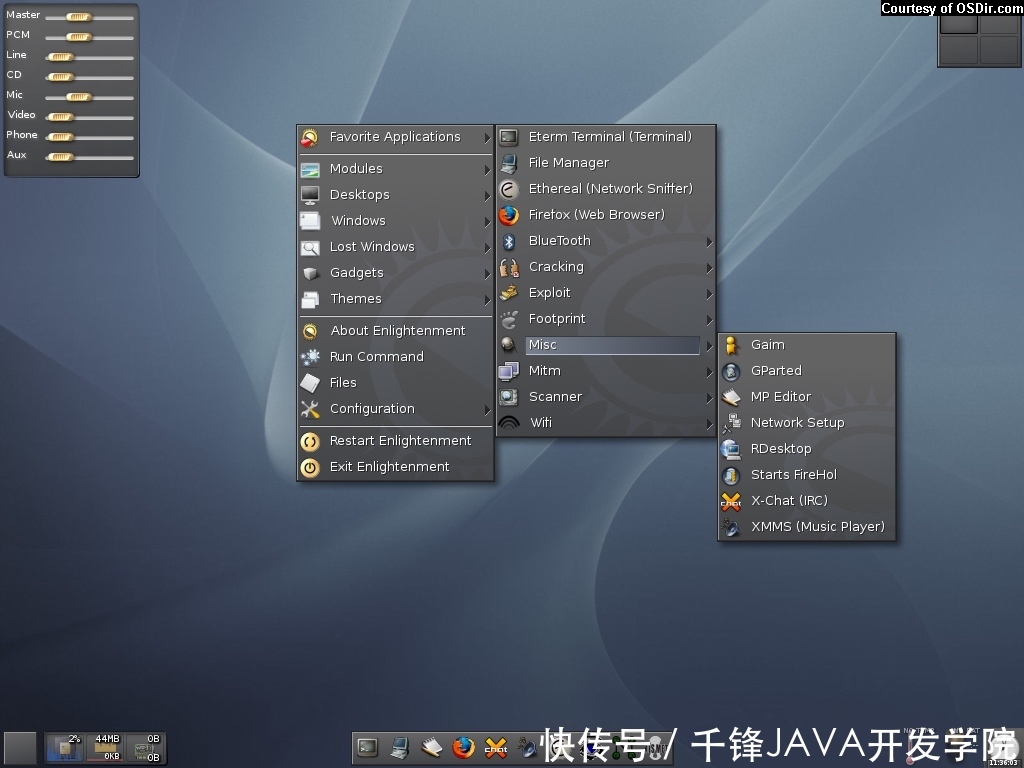The height and width of the screenshot is (768, 1024).
Task: Adjust the Phone volume slider
Action: 89,136
